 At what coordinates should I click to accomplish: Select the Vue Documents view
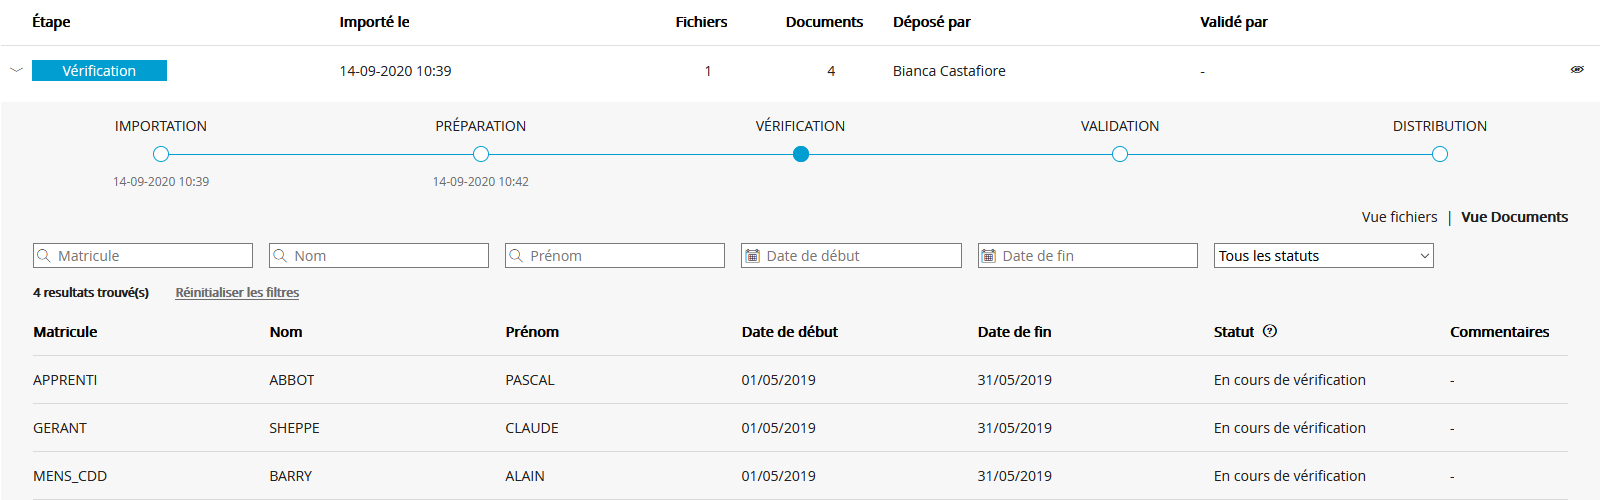point(1514,217)
